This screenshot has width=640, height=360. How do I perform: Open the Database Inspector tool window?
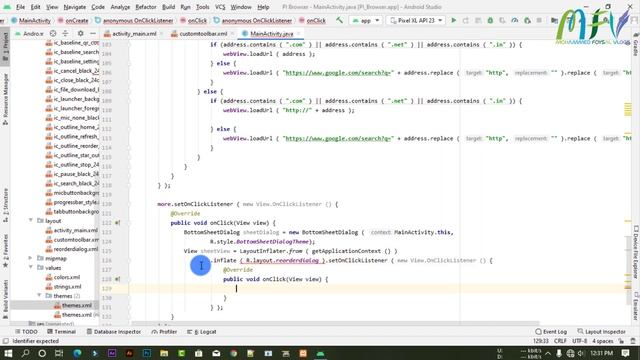[x=114, y=332]
